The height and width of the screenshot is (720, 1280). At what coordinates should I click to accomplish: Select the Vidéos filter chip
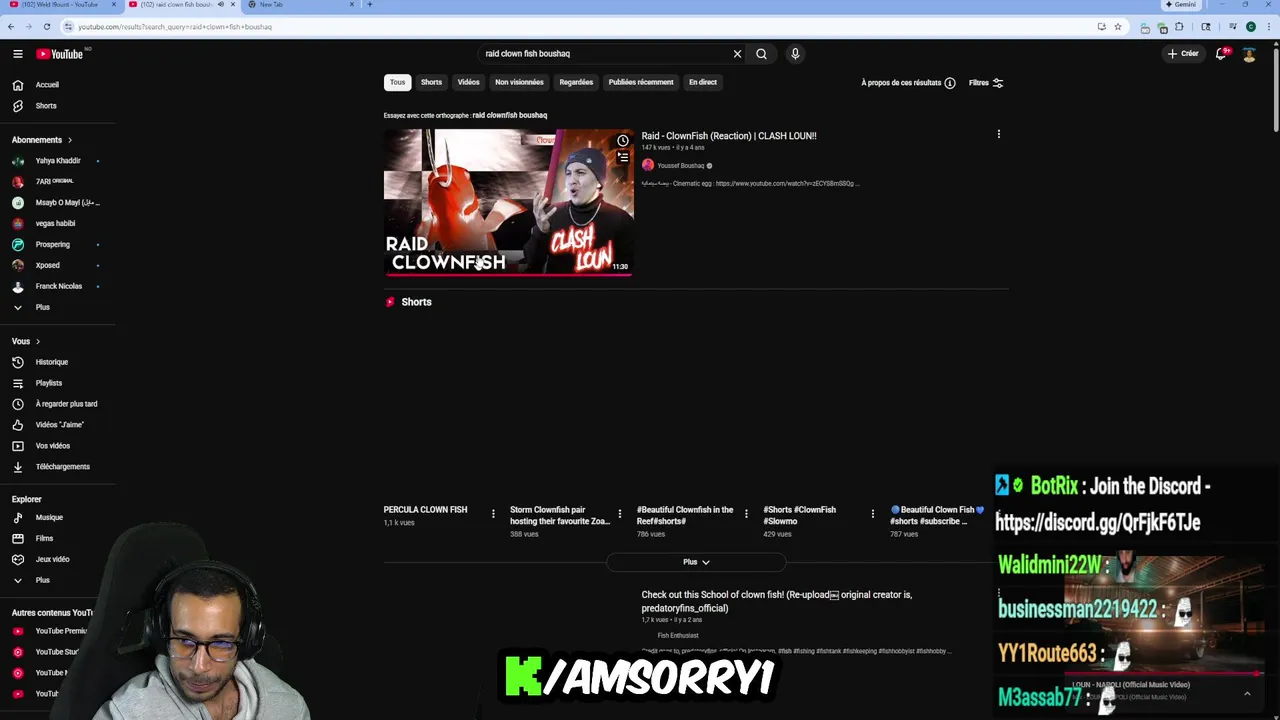(x=469, y=82)
